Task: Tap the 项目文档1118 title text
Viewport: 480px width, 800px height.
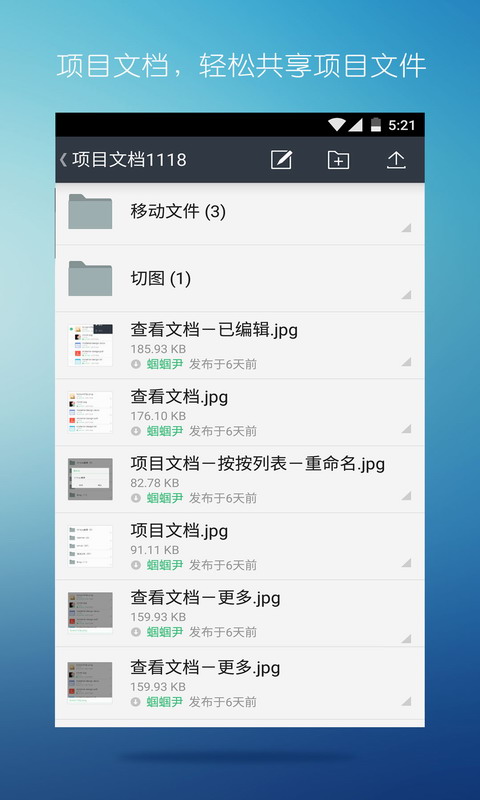Action: click(x=129, y=160)
